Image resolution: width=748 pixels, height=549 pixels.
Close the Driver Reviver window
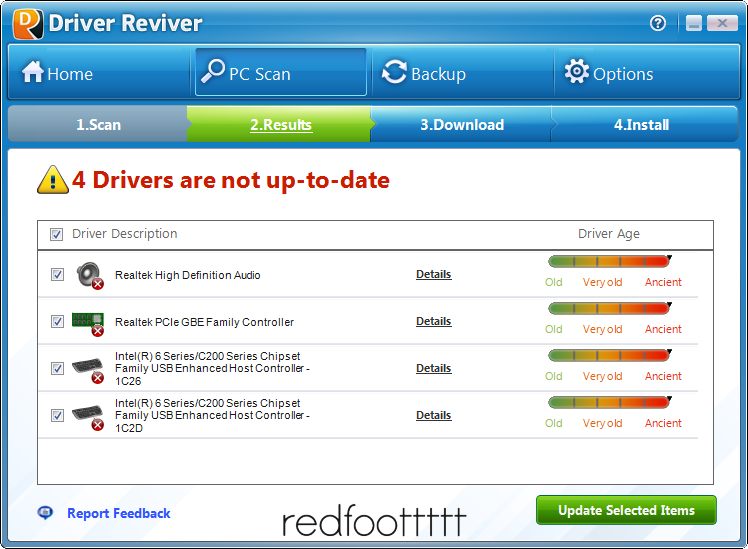722,23
